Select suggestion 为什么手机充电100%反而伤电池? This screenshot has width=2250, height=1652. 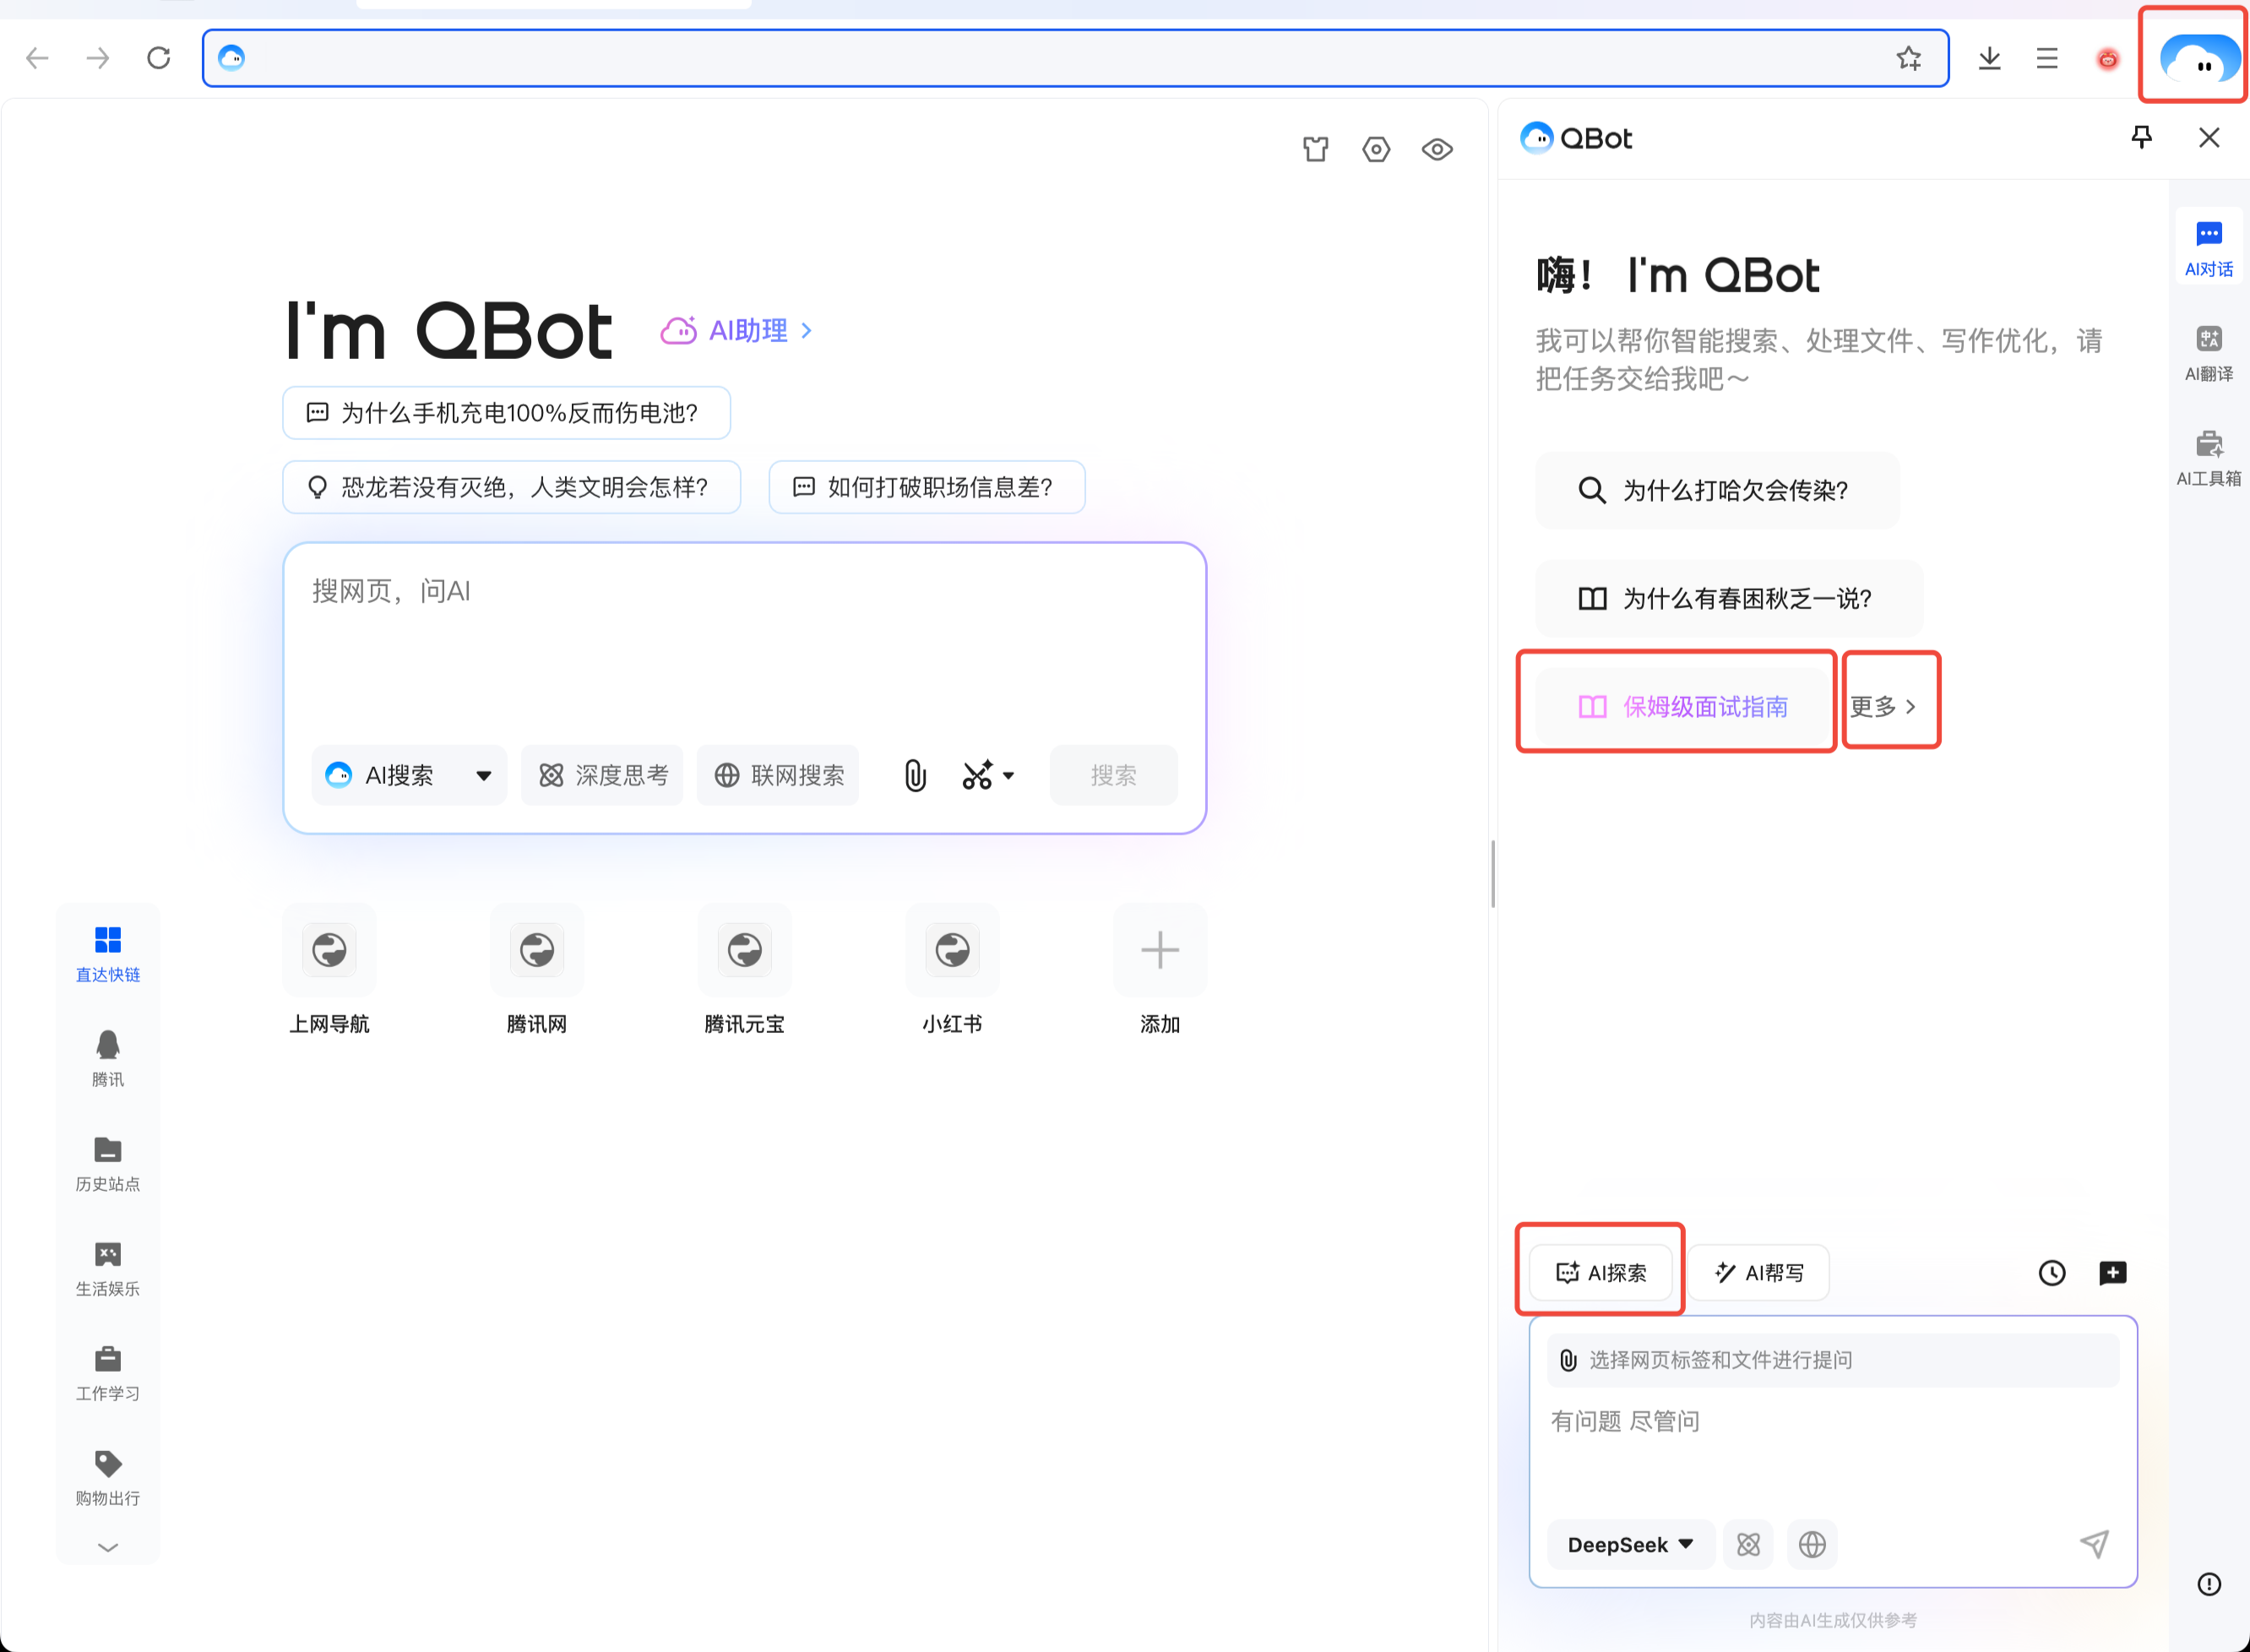point(506,413)
